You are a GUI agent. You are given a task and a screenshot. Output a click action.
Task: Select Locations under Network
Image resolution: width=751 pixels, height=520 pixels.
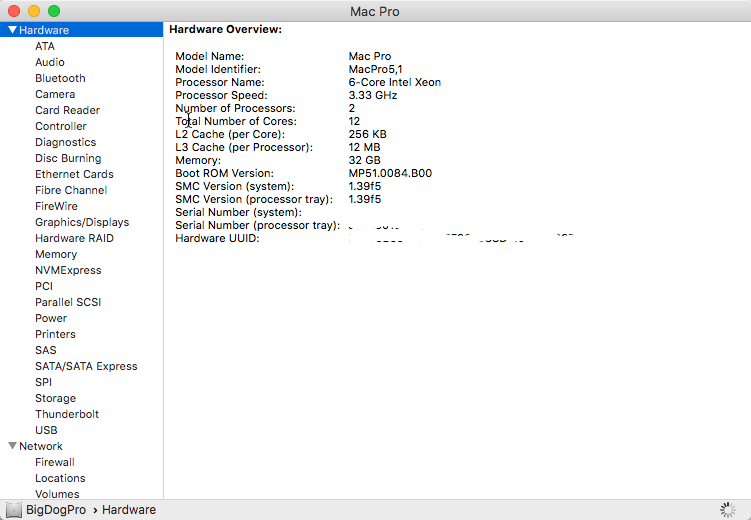coord(60,478)
